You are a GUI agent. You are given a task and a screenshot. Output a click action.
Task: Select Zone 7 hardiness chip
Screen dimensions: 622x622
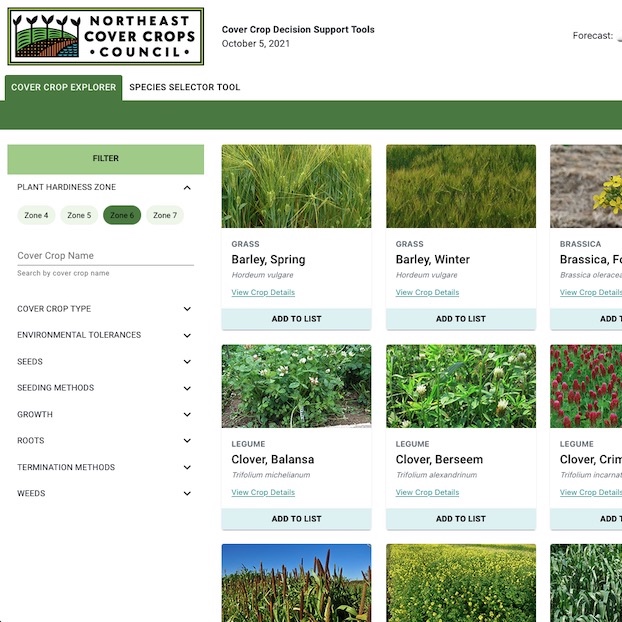tap(165, 215)
